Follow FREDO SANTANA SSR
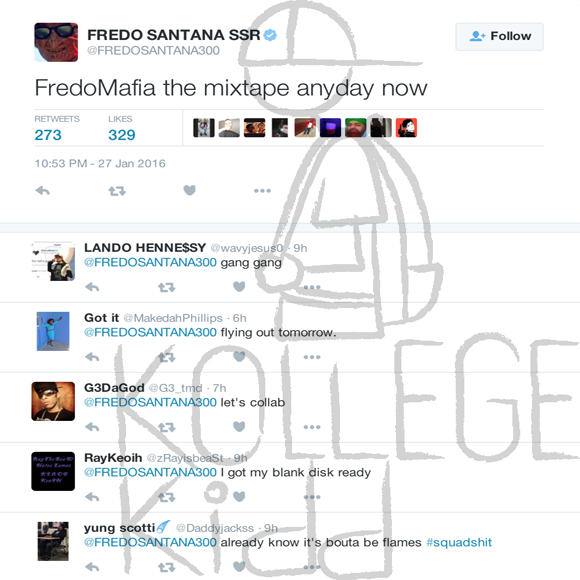The height and width of the screenshot is (580, 580). 499,36
